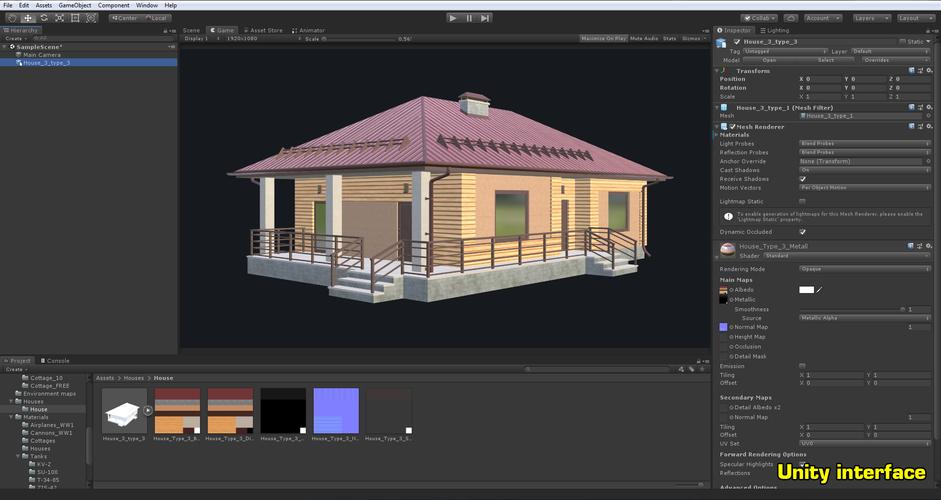Viewport: 941px width, 500px height.
Task: Click the Step forward button
Action: (485, 18)
